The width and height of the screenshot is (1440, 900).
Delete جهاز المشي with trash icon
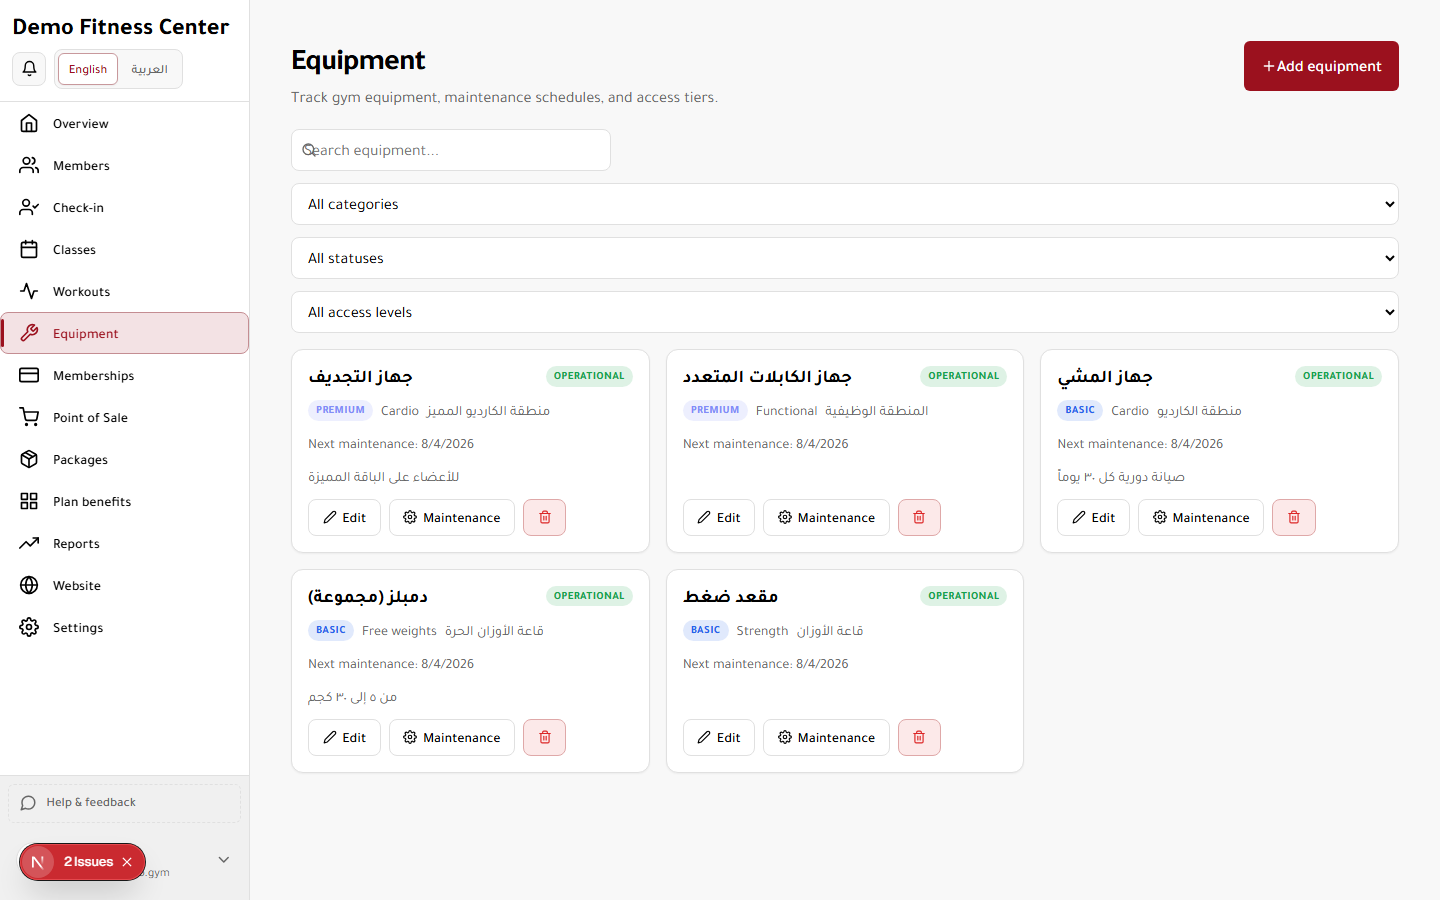pyautogui.click(x=1294, y=518)
